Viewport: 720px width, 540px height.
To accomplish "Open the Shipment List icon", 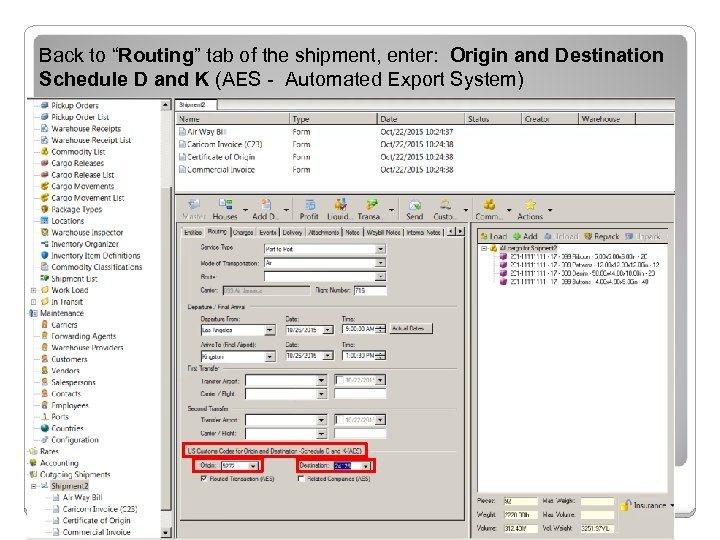I will point(45,278).
